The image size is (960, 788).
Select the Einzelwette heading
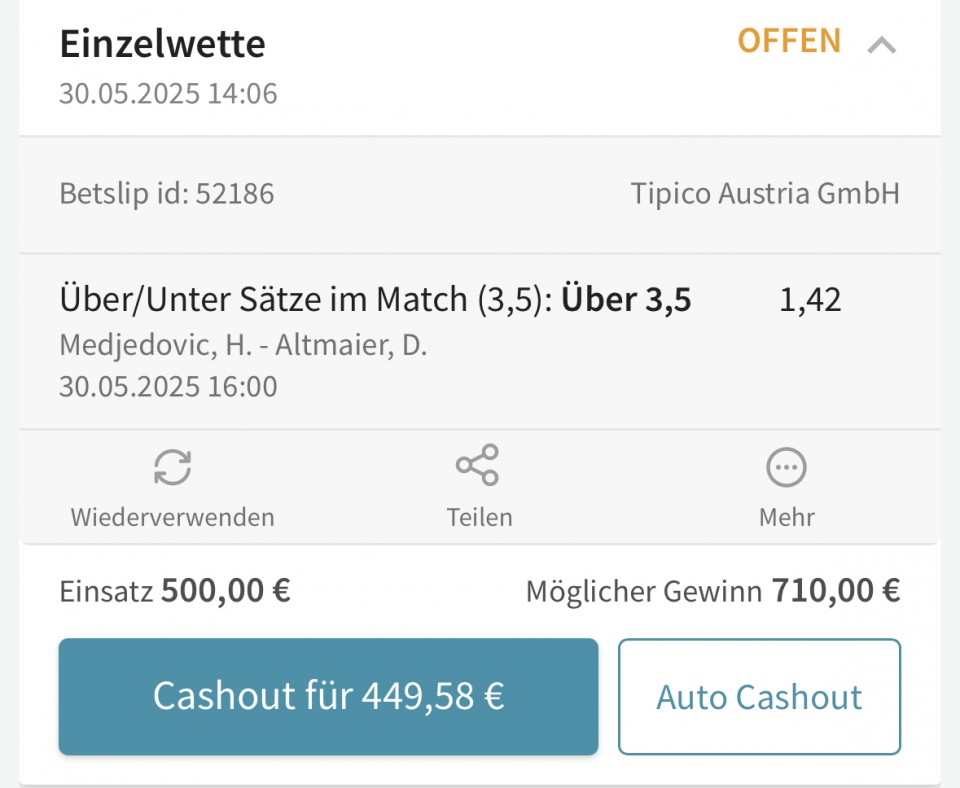point(162,44)
